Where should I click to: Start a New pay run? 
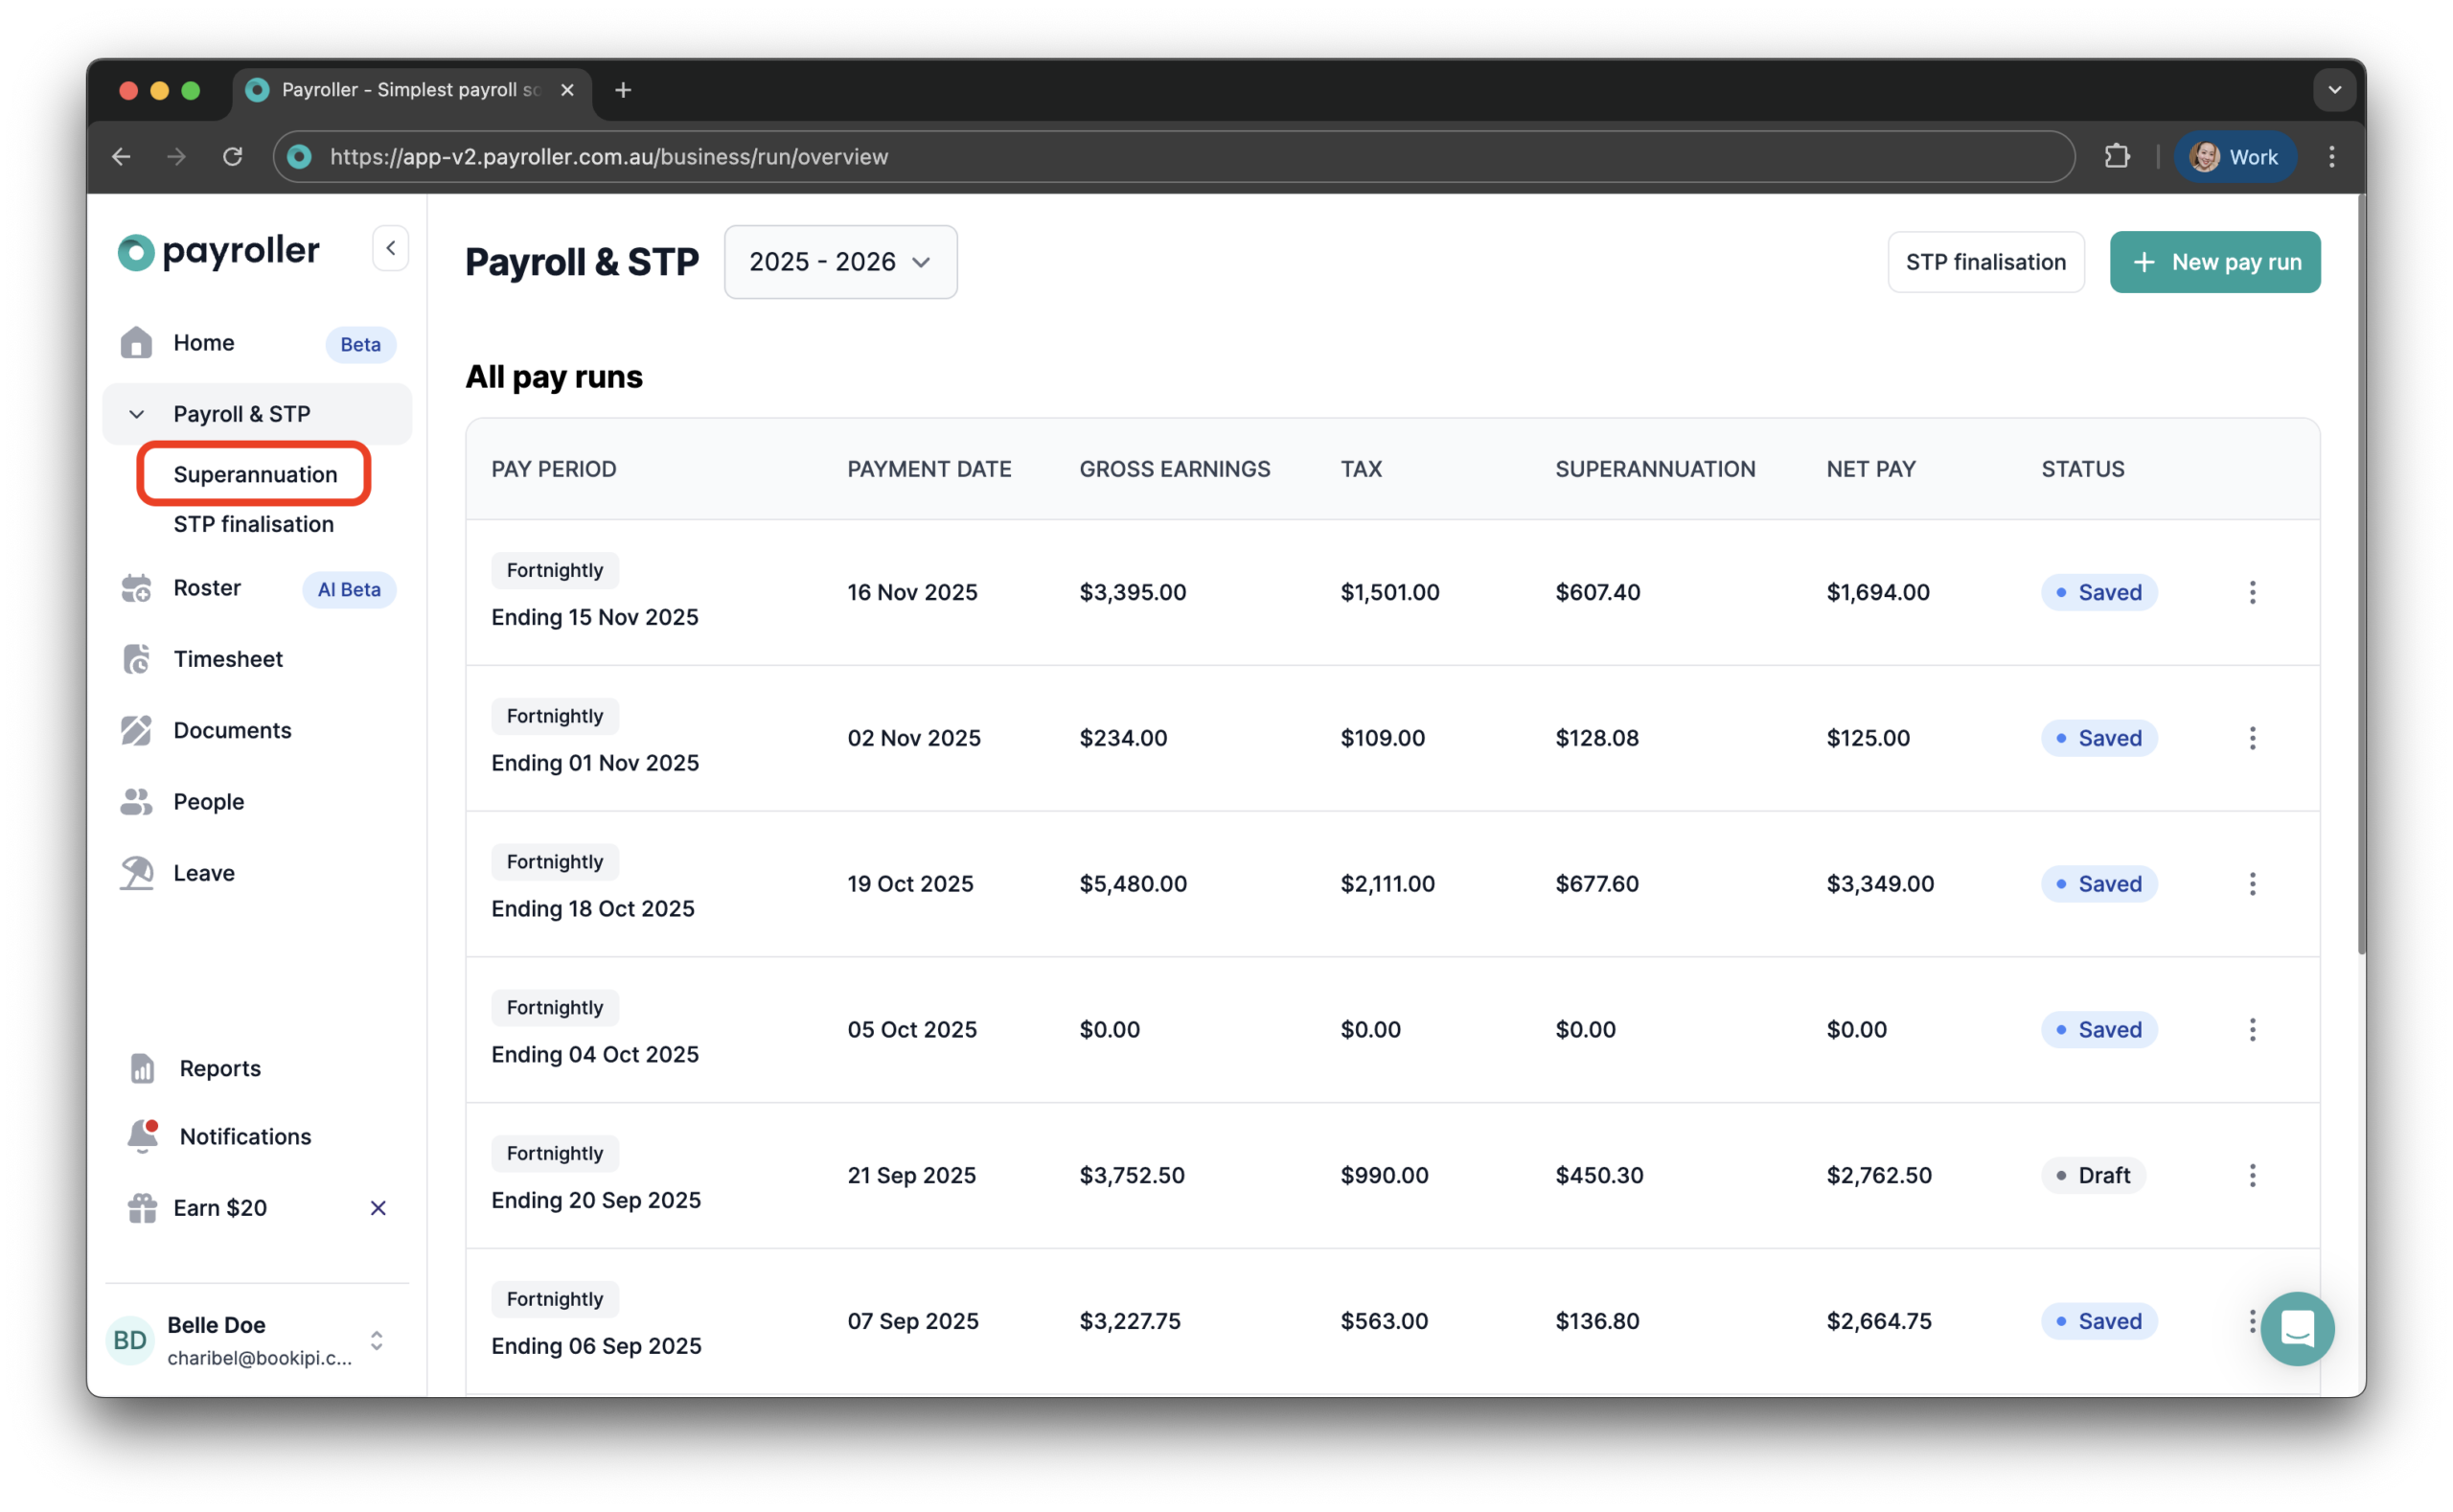click(x=2215, y=261)
